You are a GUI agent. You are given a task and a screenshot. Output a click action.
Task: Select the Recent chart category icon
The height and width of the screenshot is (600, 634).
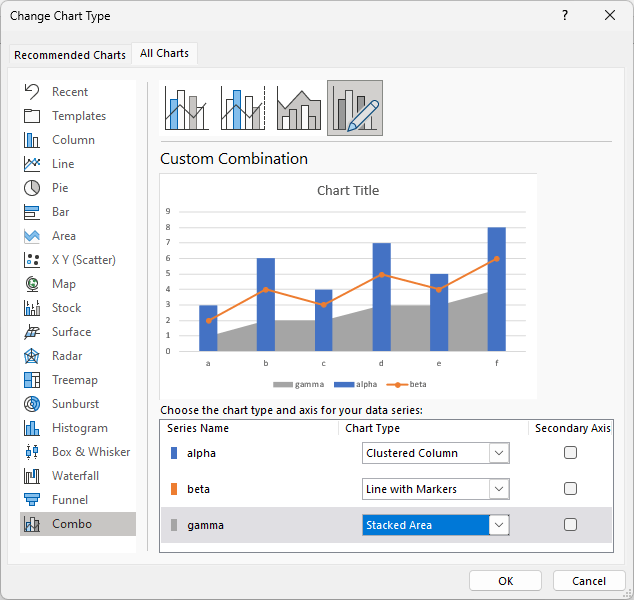coord(32,92)
